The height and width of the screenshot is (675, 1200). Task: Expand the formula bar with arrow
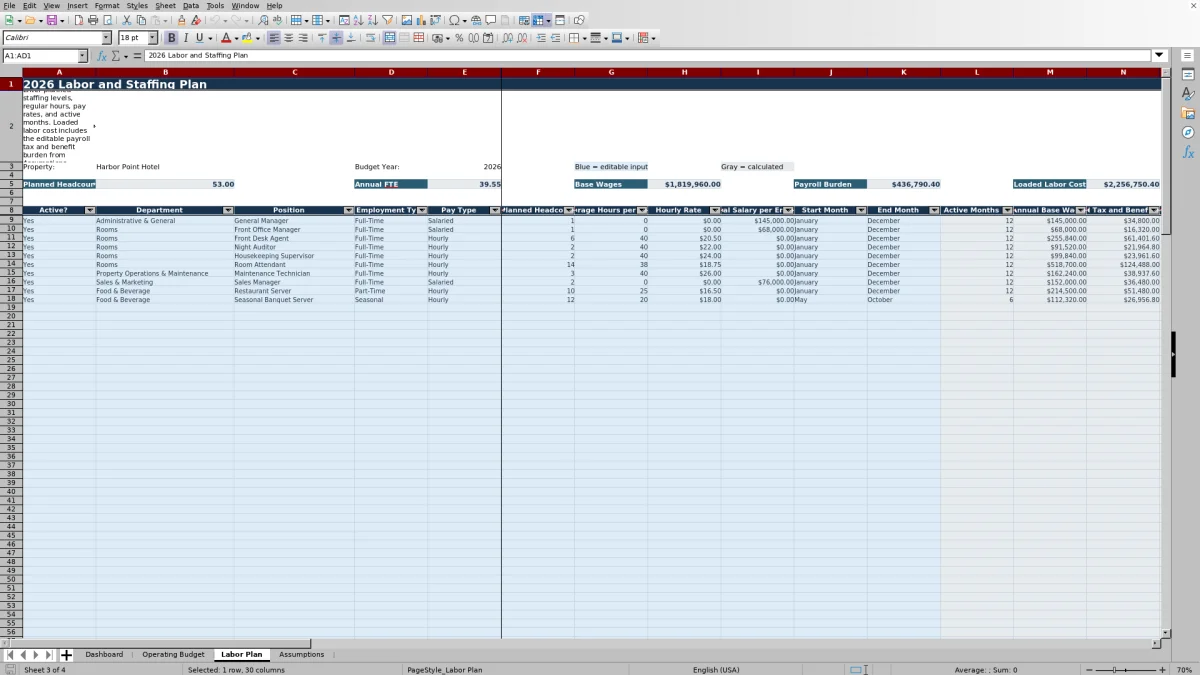pyautogui.click(x=1160, y=56)
